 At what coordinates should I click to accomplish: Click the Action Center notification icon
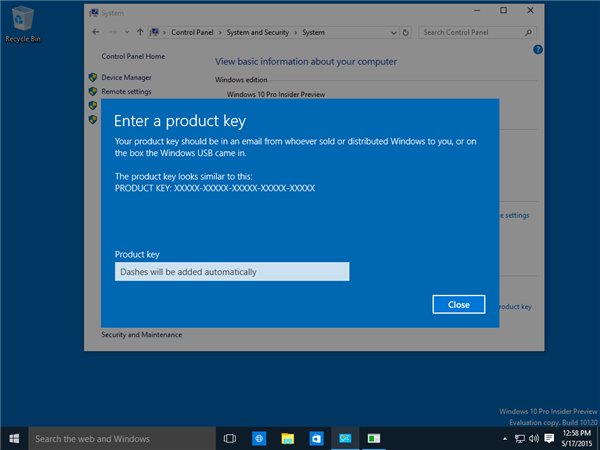click(549, 438)
